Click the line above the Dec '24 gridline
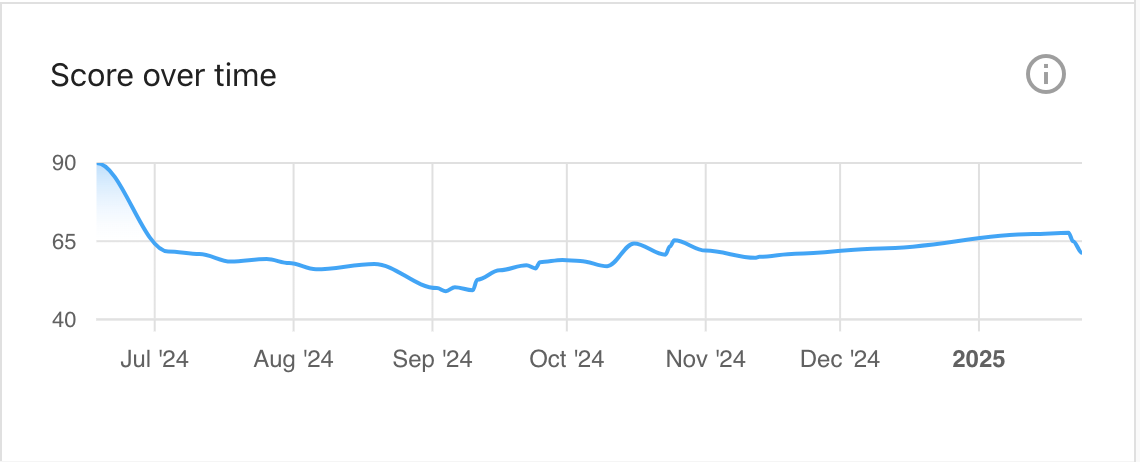Screen dimensions: 1140x462 pos(840,251)
